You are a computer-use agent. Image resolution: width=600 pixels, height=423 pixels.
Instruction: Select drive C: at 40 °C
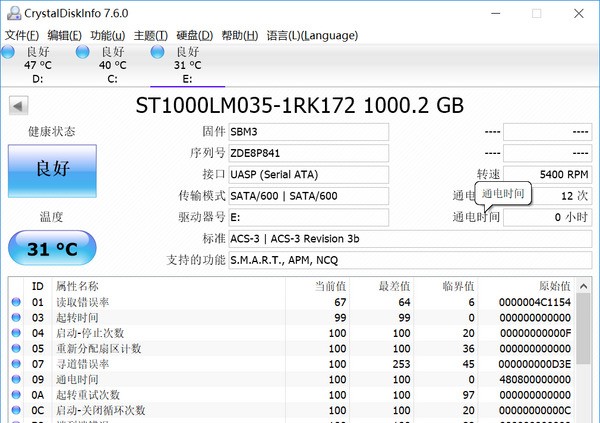(112, 65)
